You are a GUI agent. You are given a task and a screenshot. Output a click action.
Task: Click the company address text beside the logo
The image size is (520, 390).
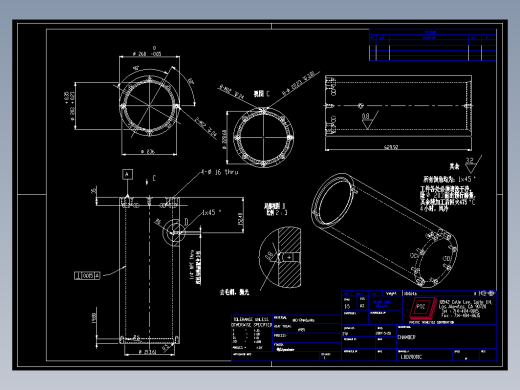465,308
